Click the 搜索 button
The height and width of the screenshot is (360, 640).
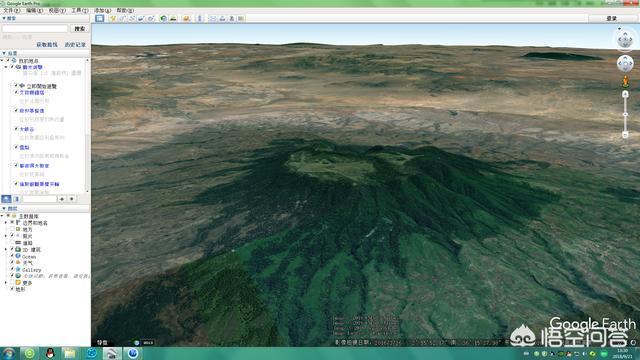pos(80,29)
